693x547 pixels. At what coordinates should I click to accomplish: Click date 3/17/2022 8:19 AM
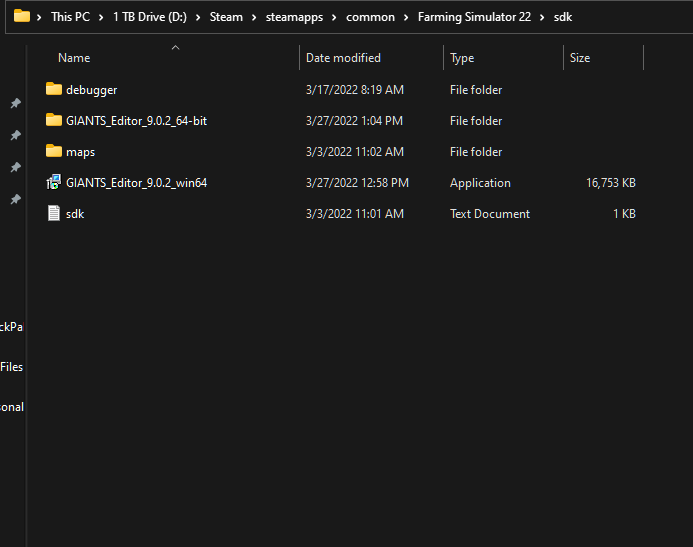point(354,90)
